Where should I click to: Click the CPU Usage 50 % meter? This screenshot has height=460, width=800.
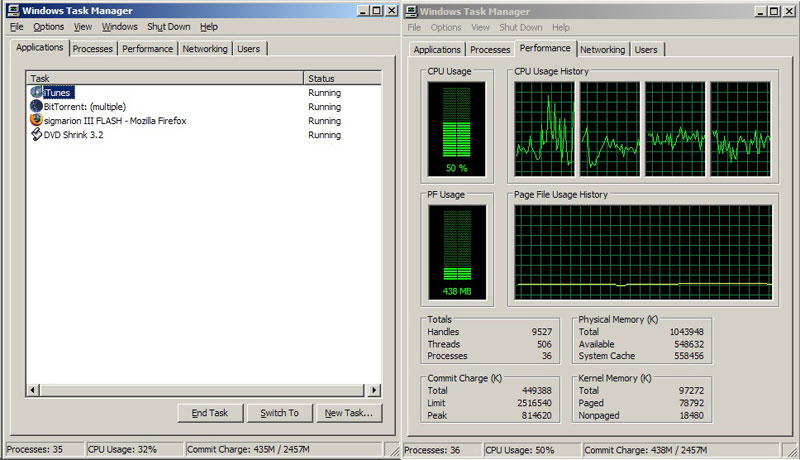[x=457, y=129]
